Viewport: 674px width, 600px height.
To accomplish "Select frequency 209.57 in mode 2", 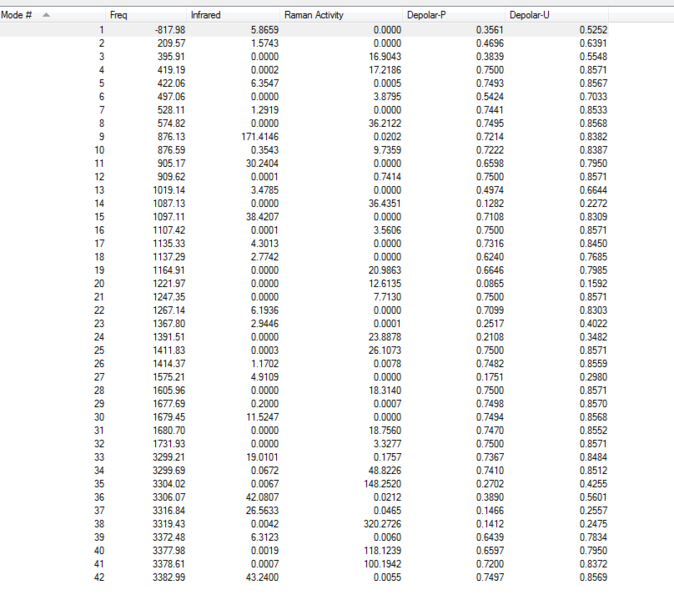I will [171, 43].
